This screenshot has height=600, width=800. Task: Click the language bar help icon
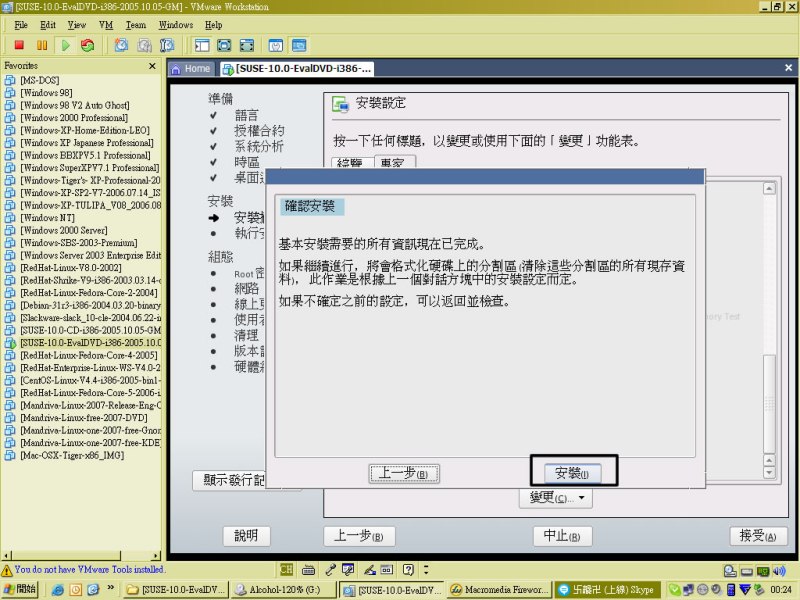click(x=408, y=569)
